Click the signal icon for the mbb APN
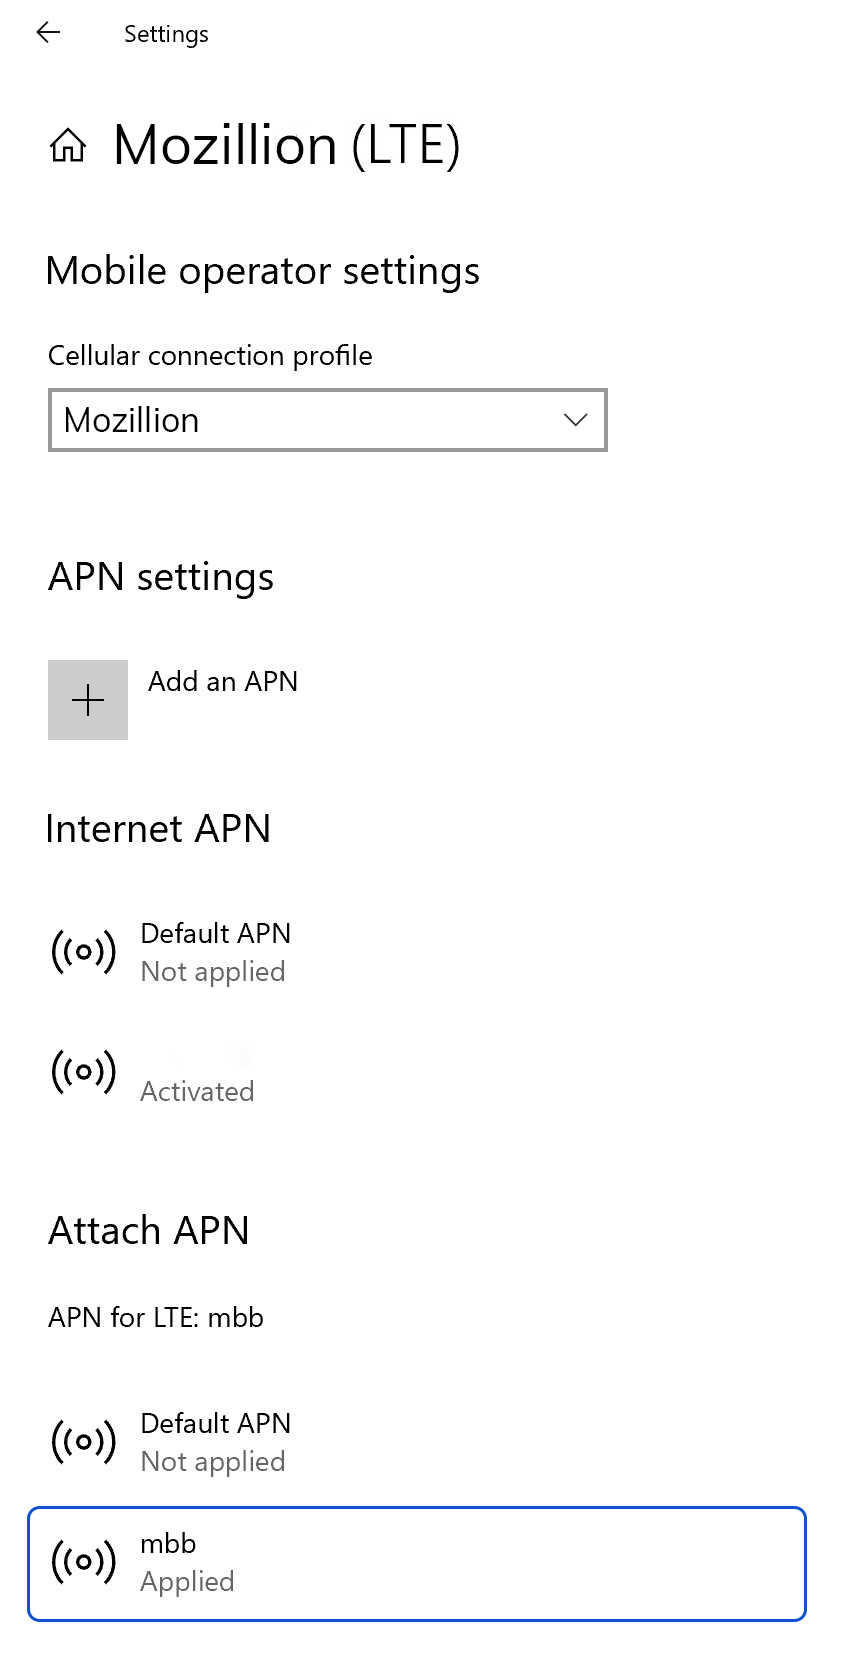862x1680 pixels. click(84, 1562)
